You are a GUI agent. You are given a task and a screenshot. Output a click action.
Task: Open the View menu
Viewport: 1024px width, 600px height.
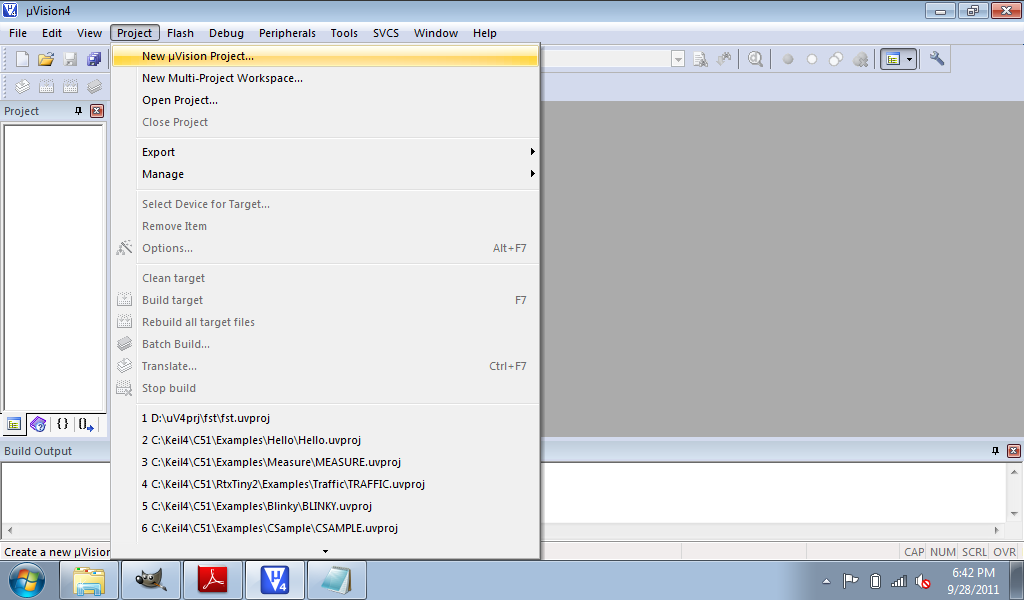pyautogui.click(x=89, y=33)
